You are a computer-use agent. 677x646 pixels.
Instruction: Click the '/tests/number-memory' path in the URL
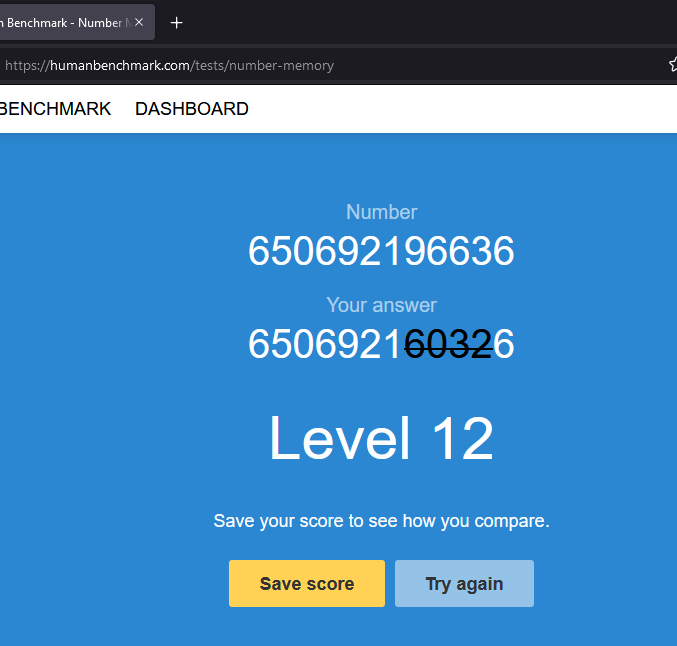(x=263, y=66)
